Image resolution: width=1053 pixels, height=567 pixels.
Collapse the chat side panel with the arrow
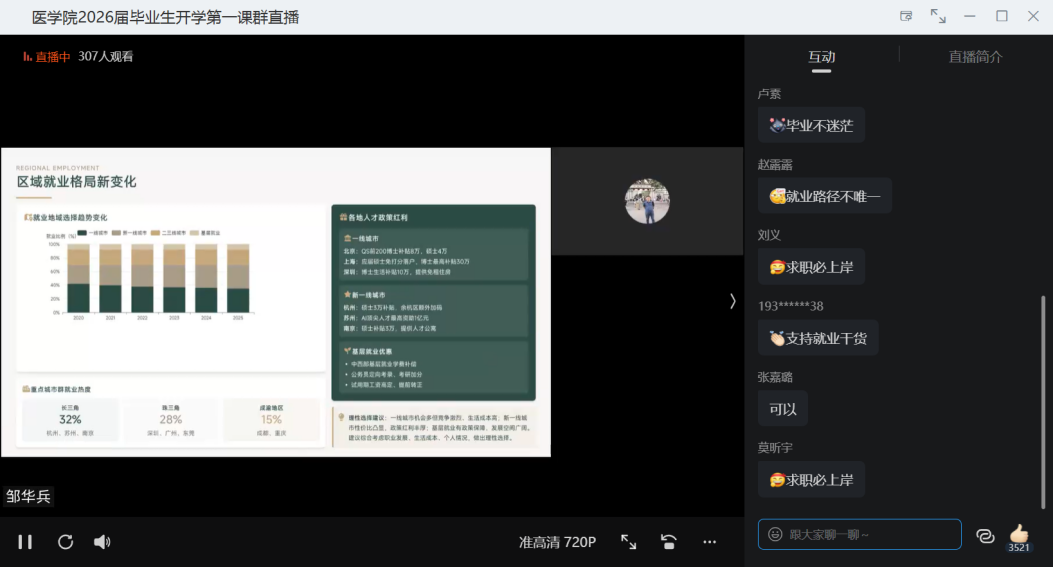click(x=732, y=301)
